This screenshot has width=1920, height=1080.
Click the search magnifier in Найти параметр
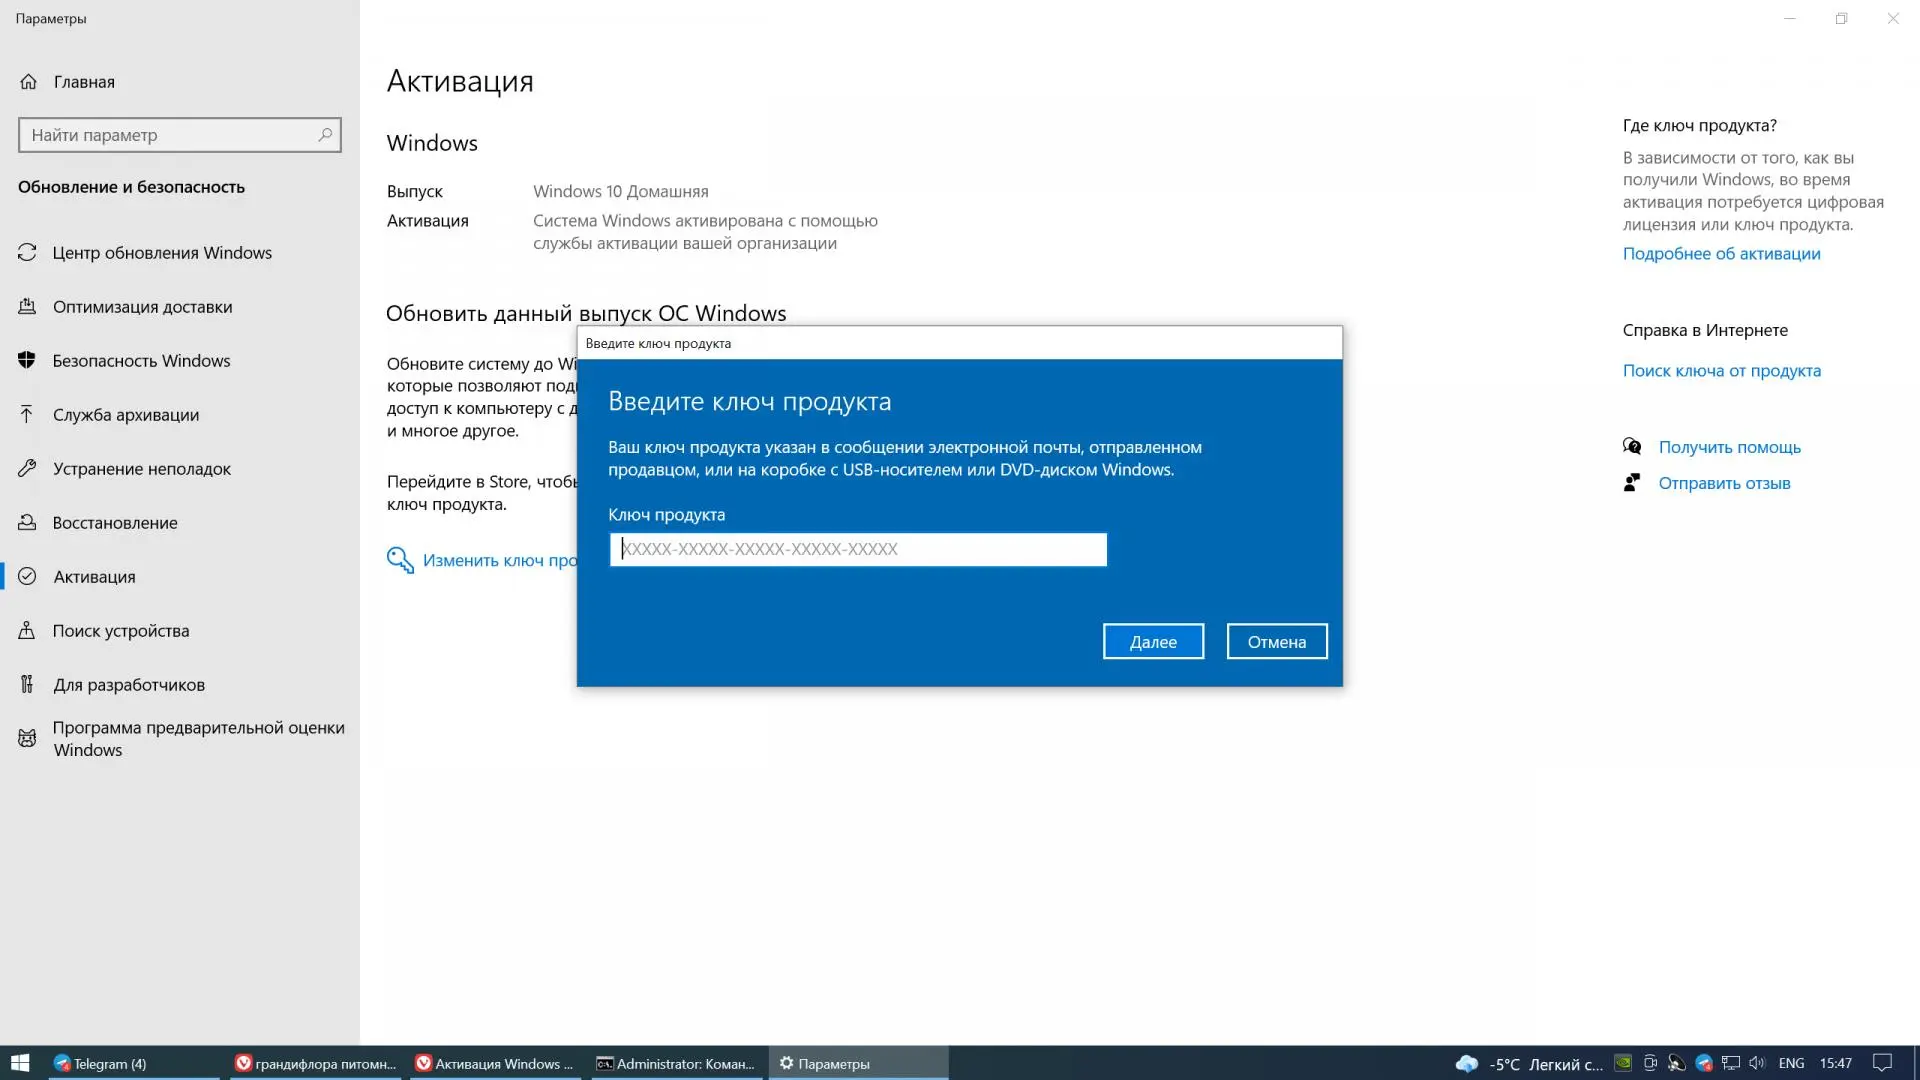click(325, 134)
